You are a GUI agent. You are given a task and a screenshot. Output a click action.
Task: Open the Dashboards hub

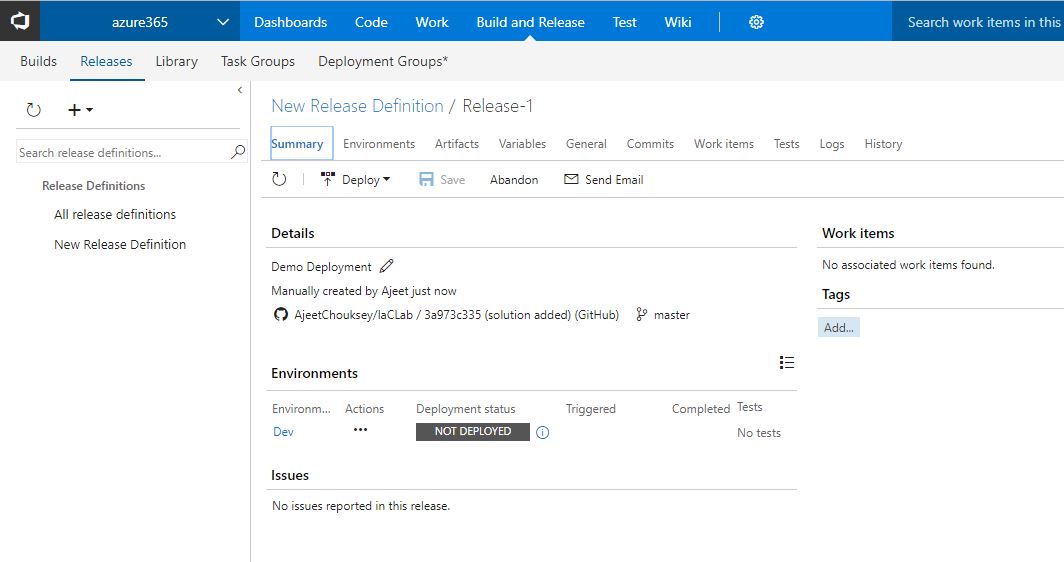(x=290, y=22)
